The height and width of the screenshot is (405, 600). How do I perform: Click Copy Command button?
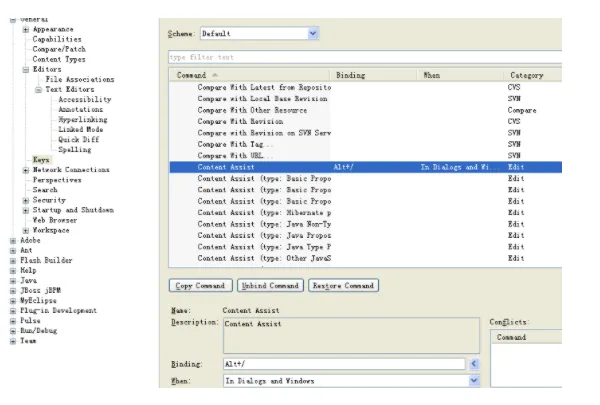click(200, 286)
